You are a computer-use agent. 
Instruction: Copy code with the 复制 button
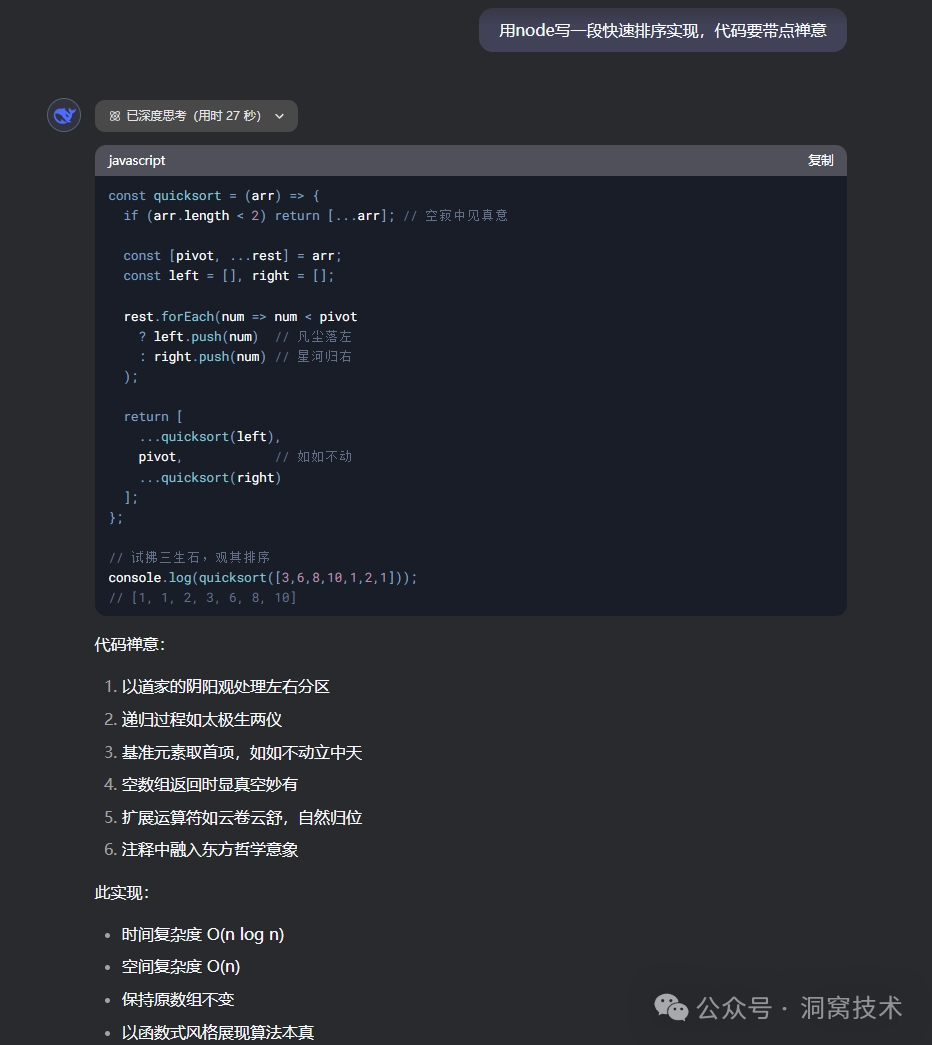point(820,160)
